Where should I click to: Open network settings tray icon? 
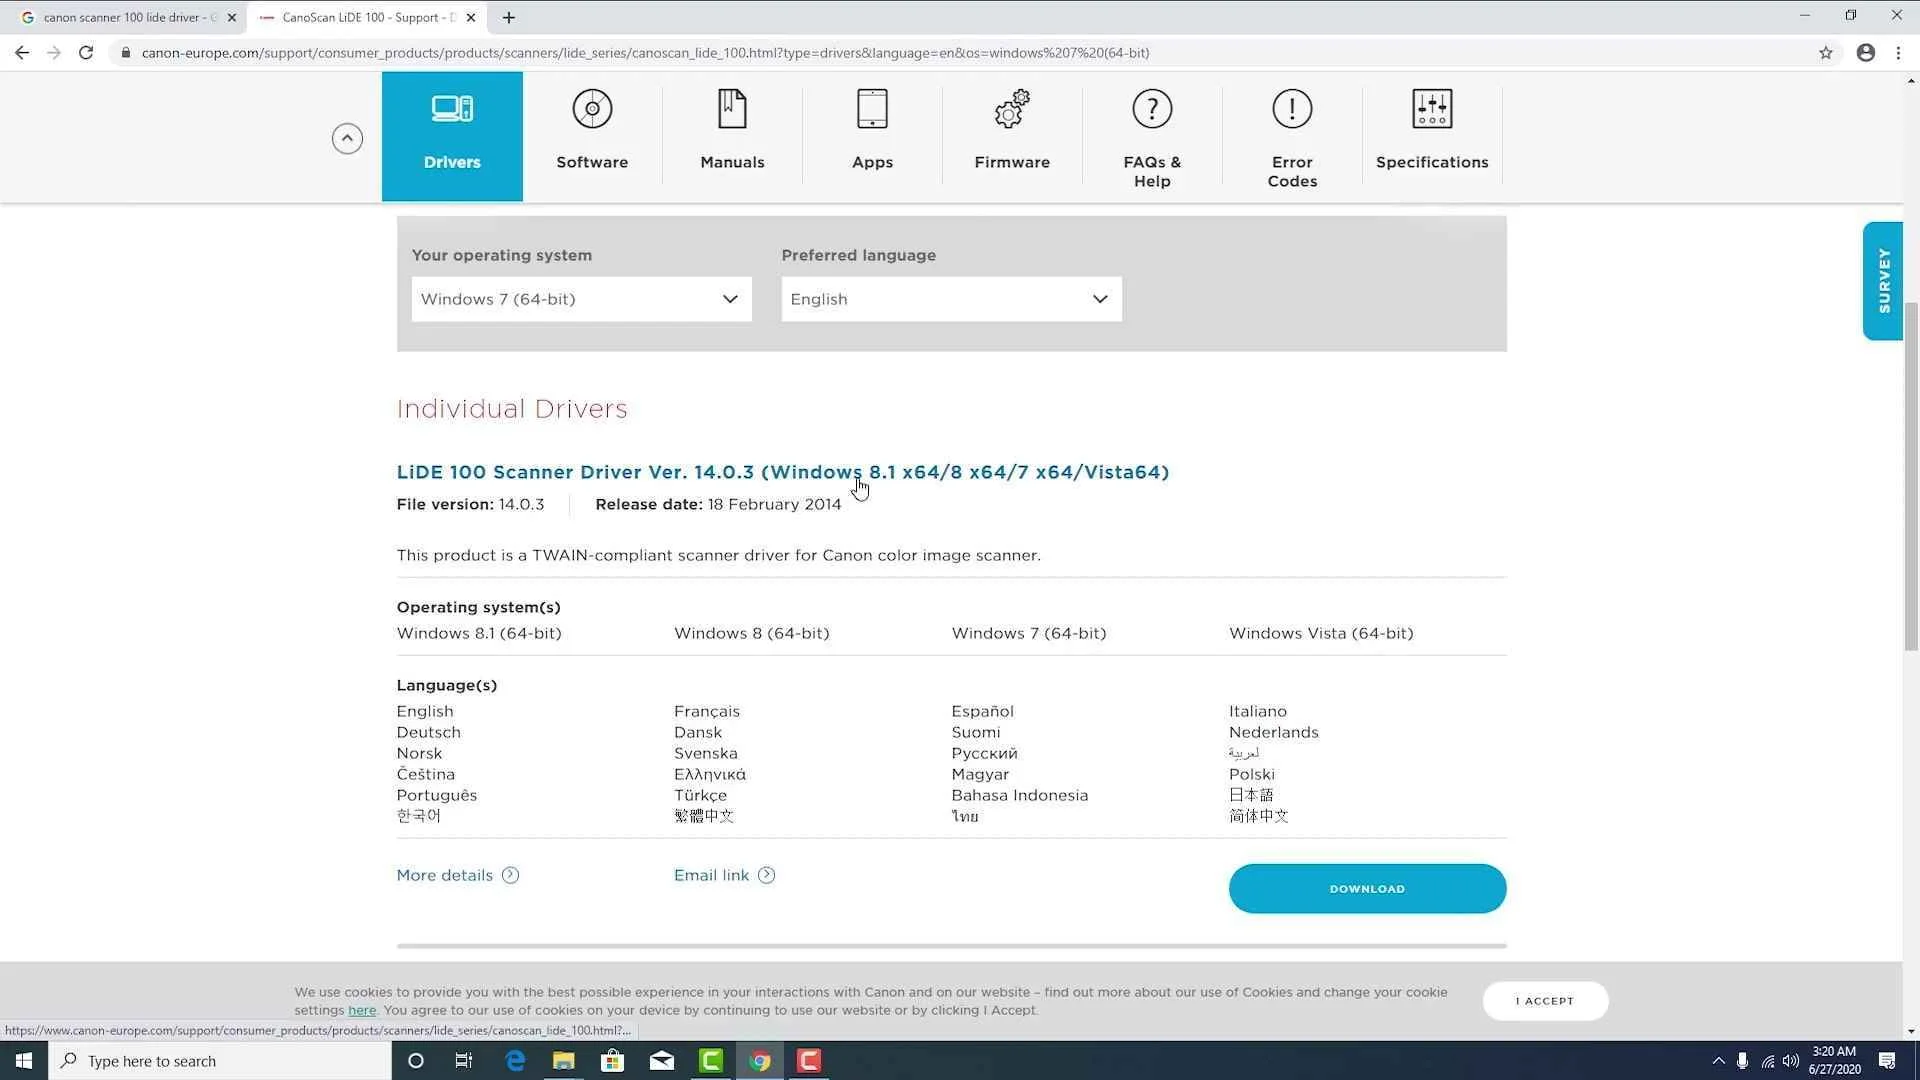1767,1061
